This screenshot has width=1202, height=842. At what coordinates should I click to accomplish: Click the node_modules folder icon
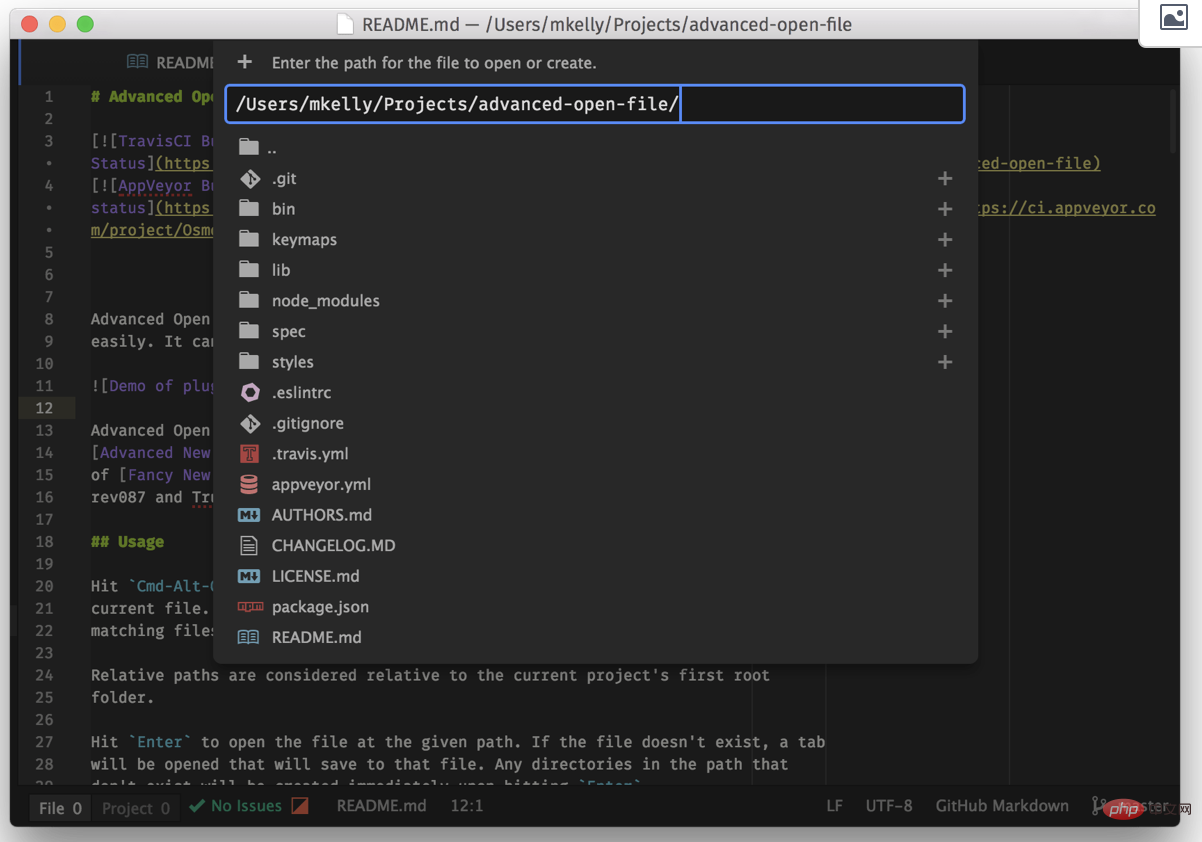249,301
